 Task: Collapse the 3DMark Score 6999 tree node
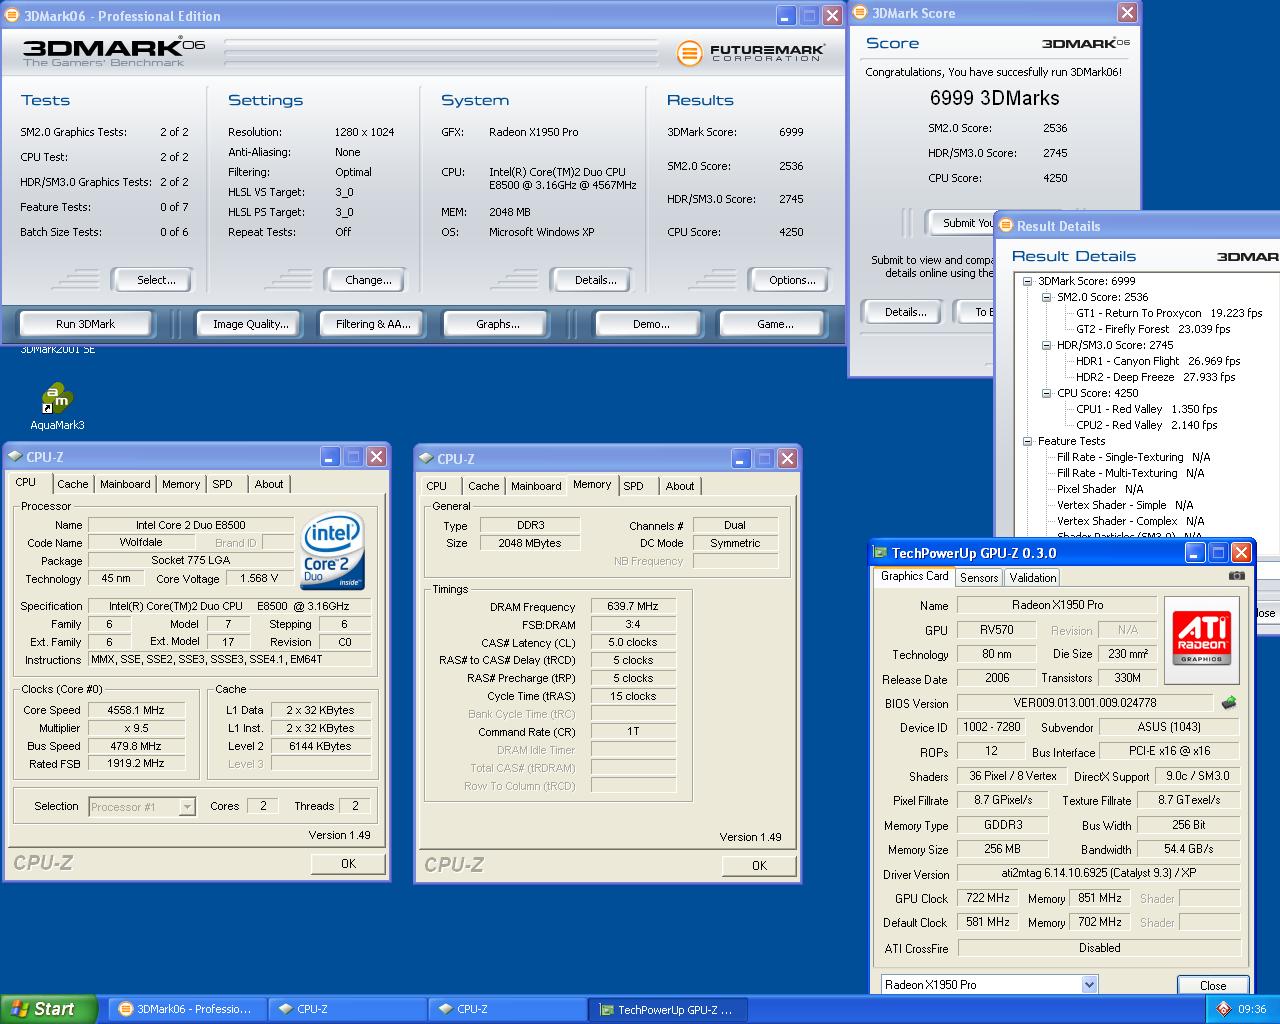point(1027,281)
